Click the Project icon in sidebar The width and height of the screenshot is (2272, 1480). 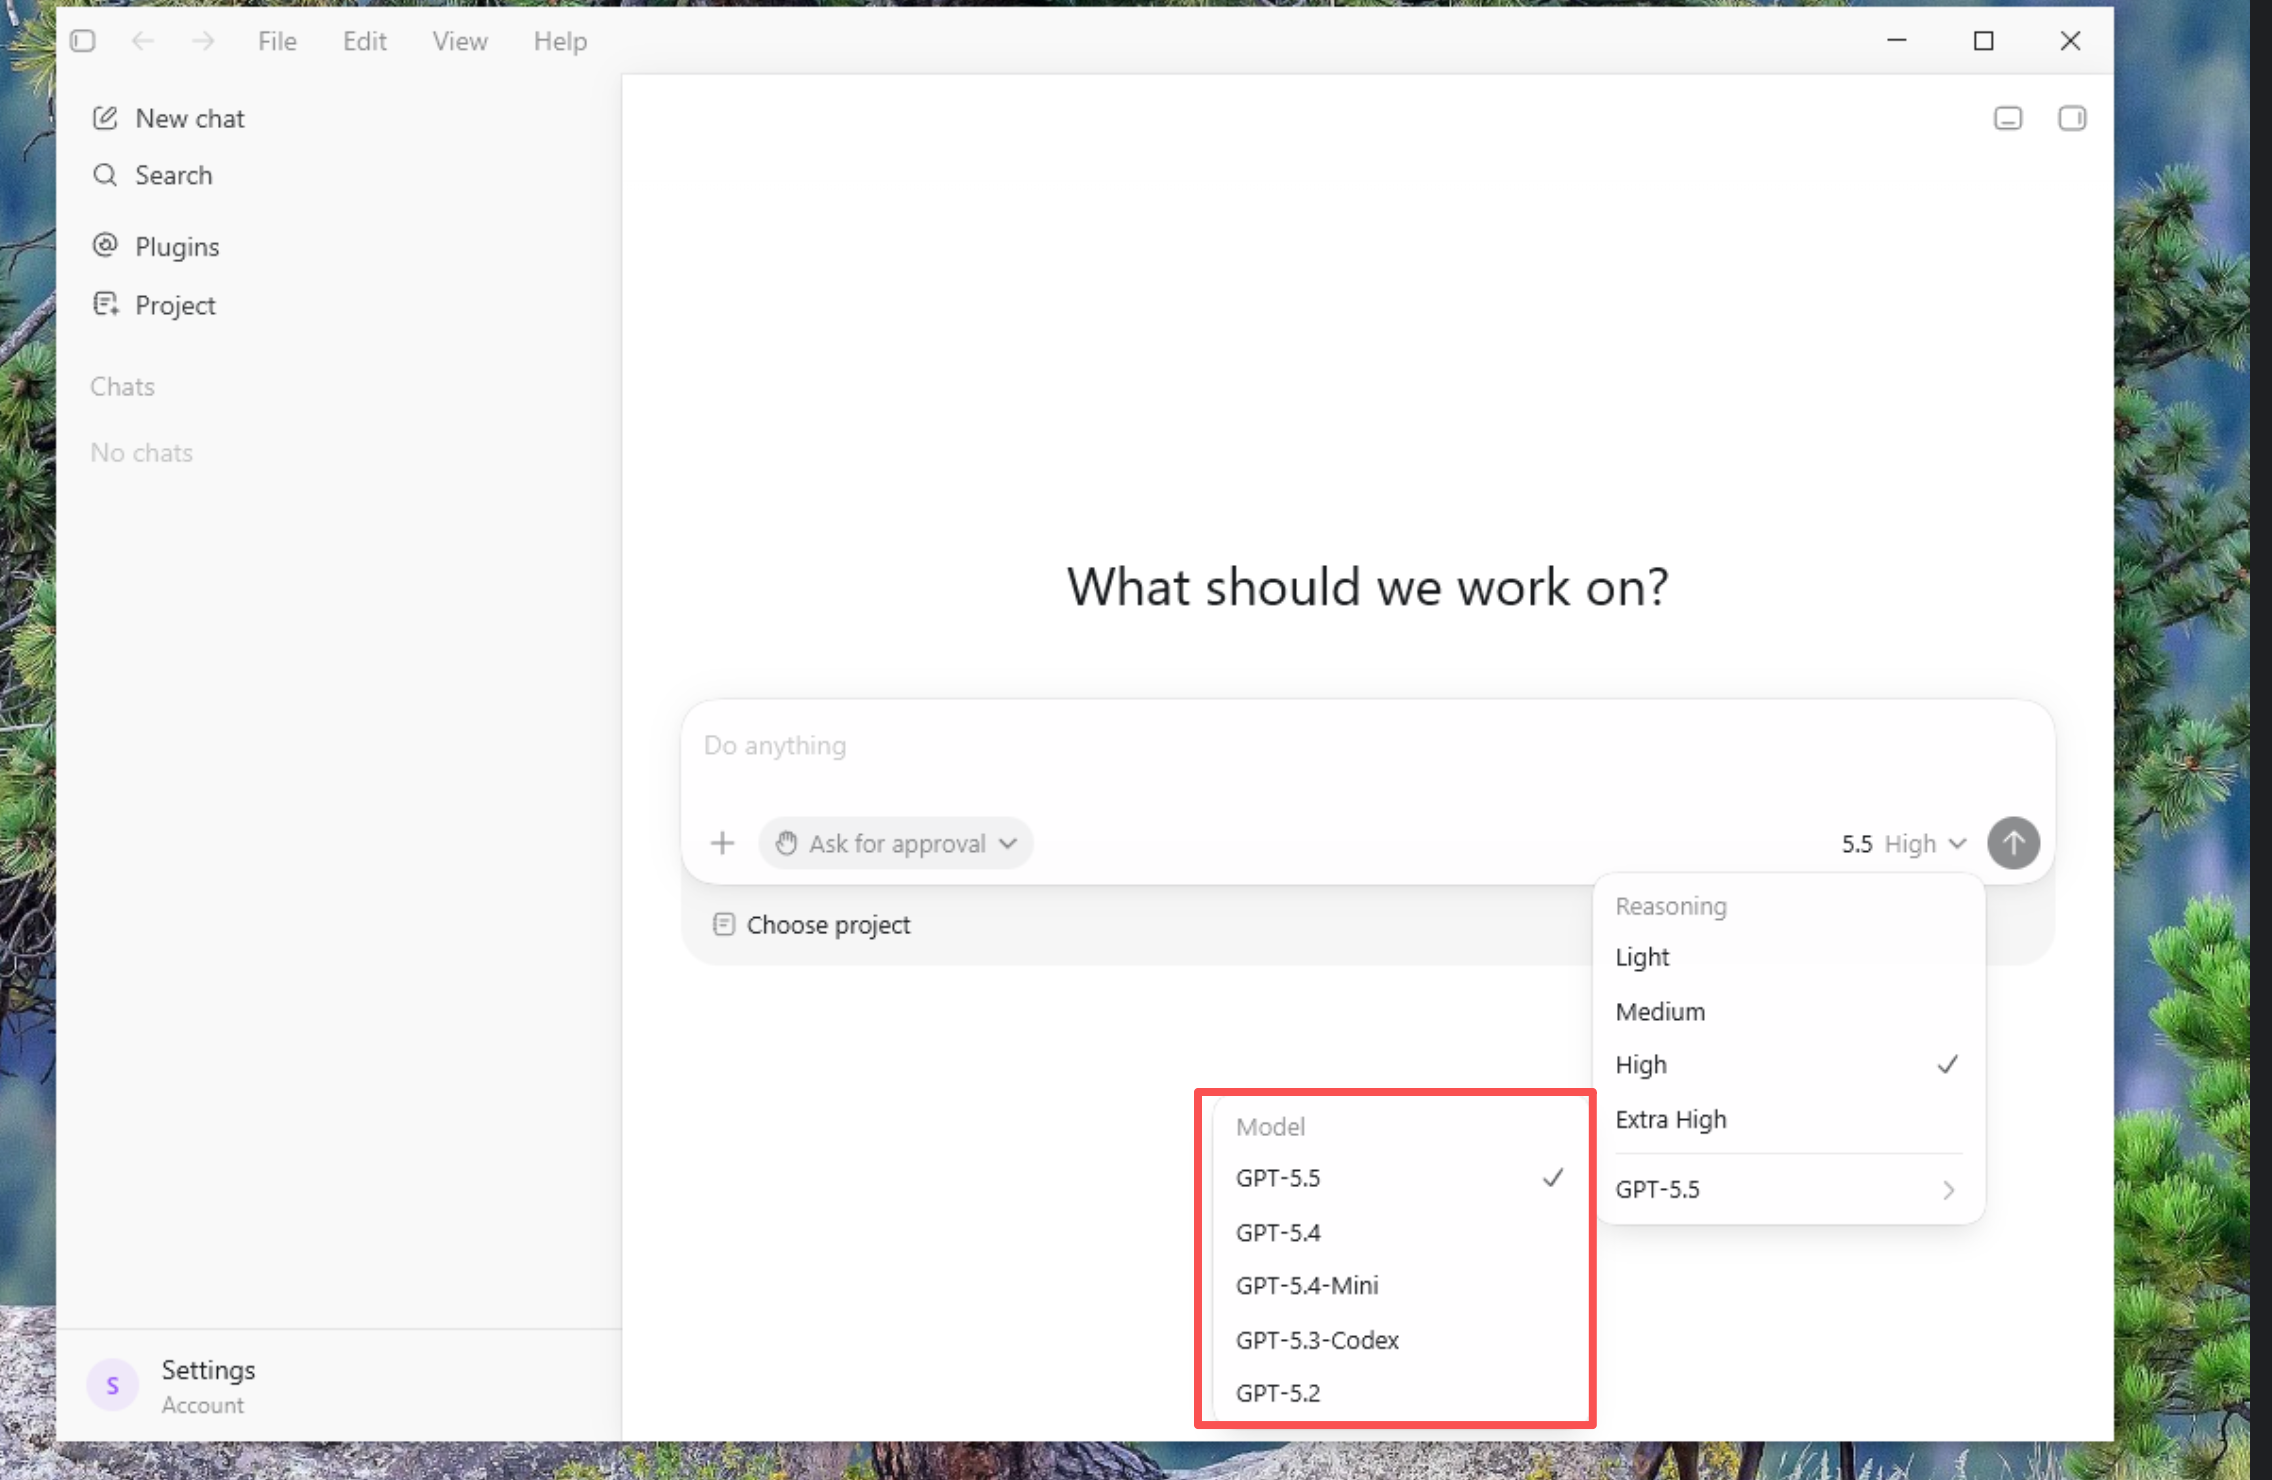pyautogui.click(x=105, y=304)
